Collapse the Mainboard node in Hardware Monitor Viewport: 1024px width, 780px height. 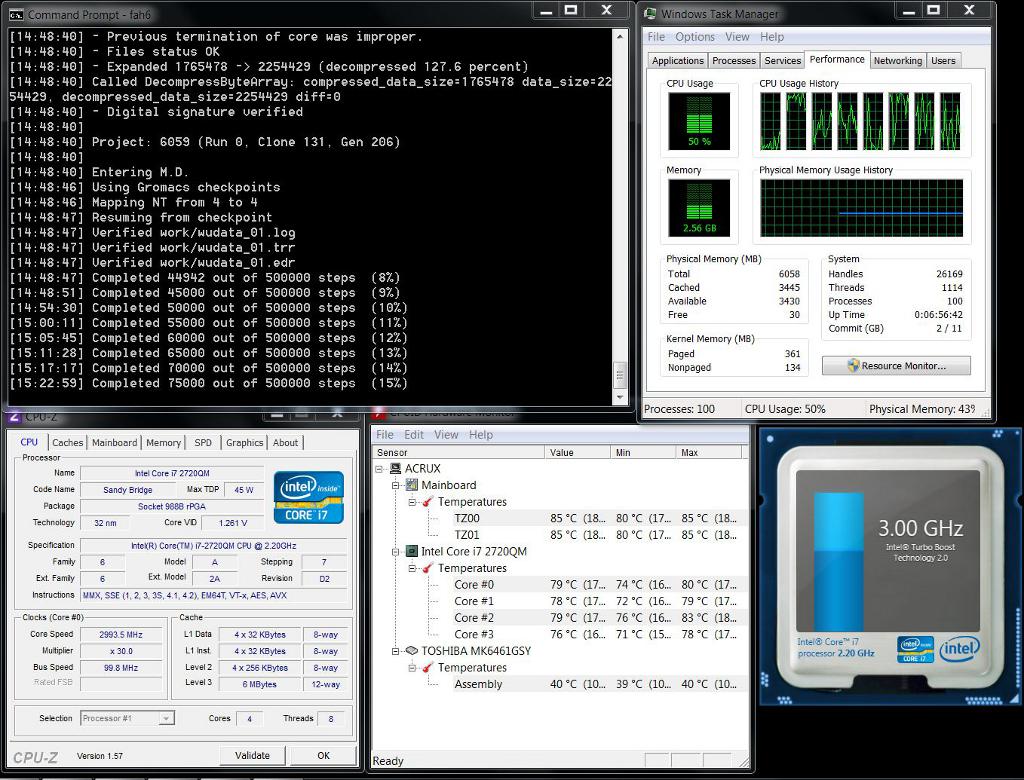[396, 485]
